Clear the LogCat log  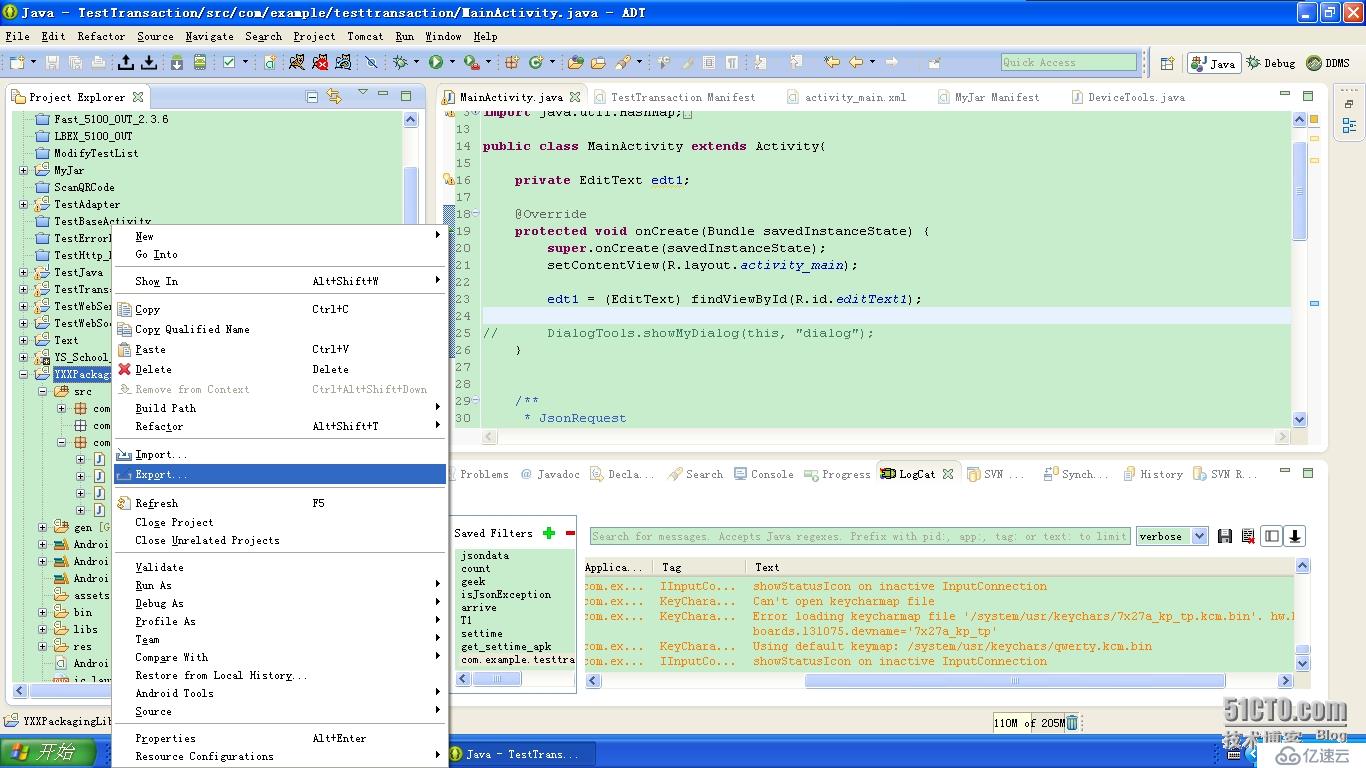1248,536
